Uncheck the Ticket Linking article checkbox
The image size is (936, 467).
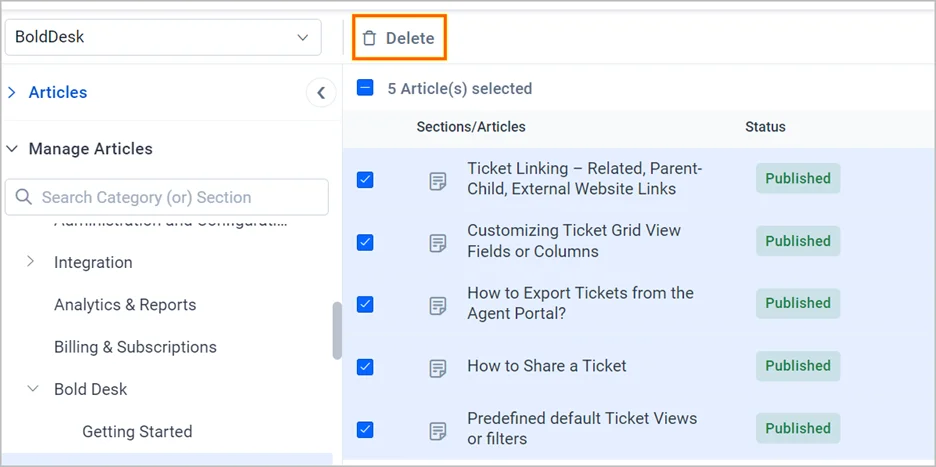(x=365, y=180)
